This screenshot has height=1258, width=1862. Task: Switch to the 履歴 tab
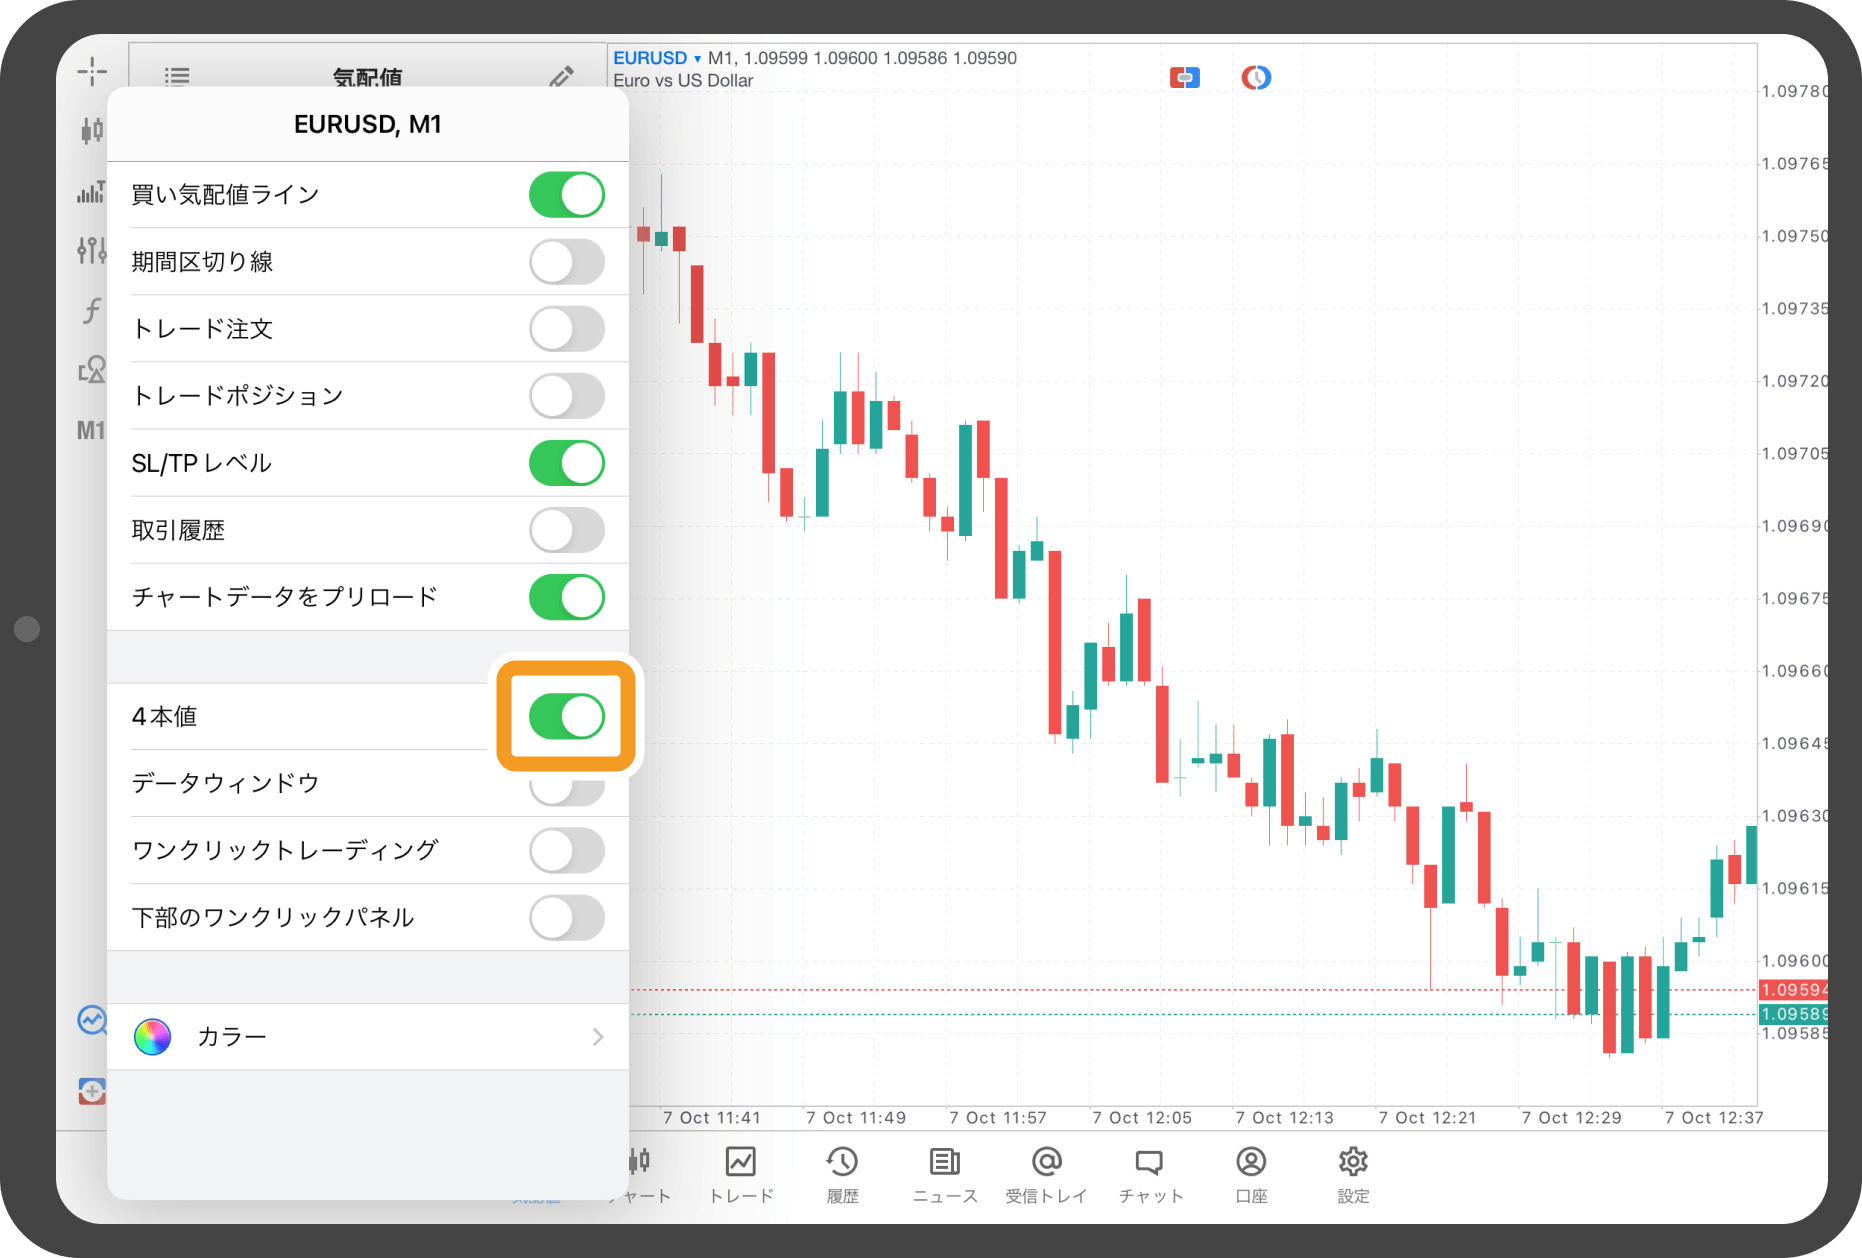(x=842, y=1175)
